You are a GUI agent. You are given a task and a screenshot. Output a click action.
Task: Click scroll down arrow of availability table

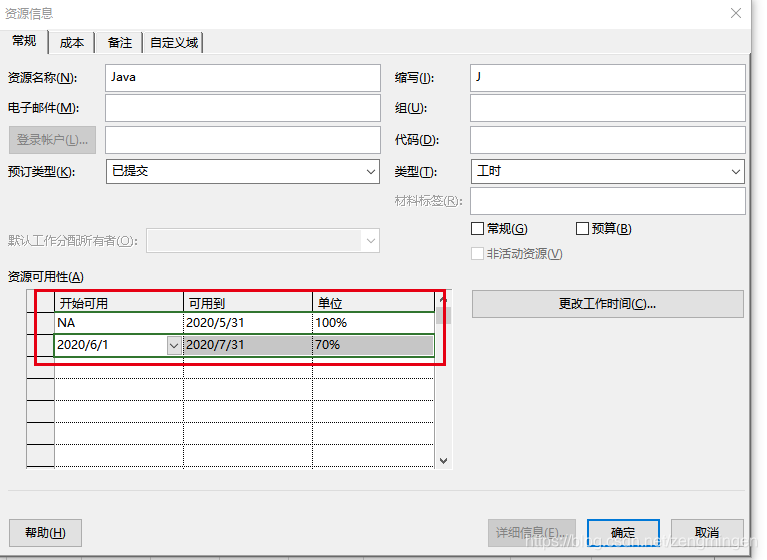[444, 461]
